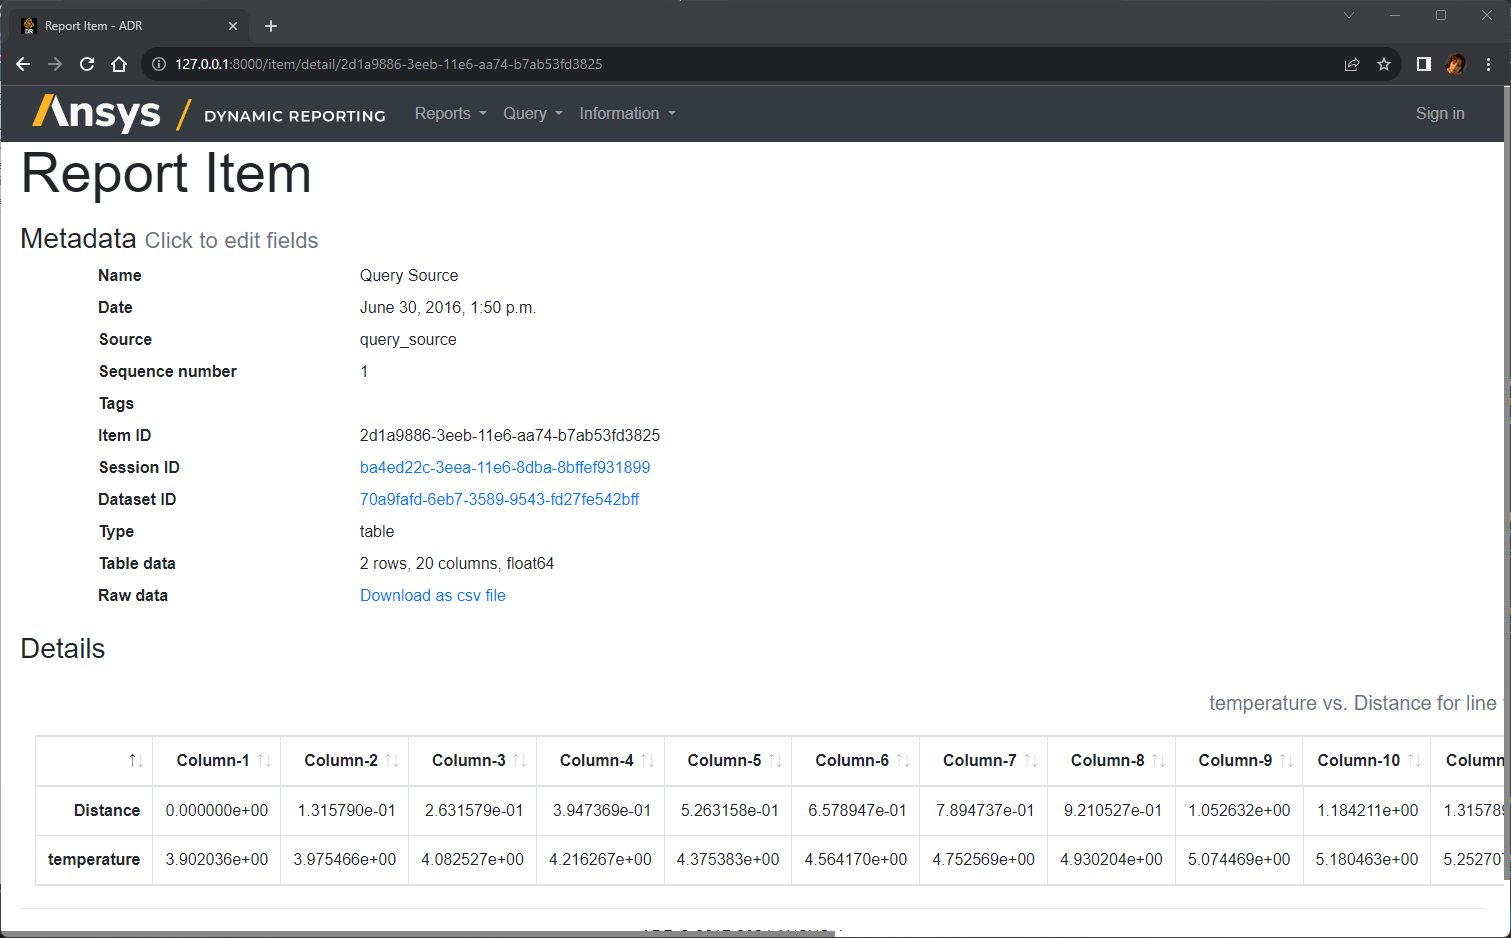Sort by Column-5 arrows

[775, 761]
